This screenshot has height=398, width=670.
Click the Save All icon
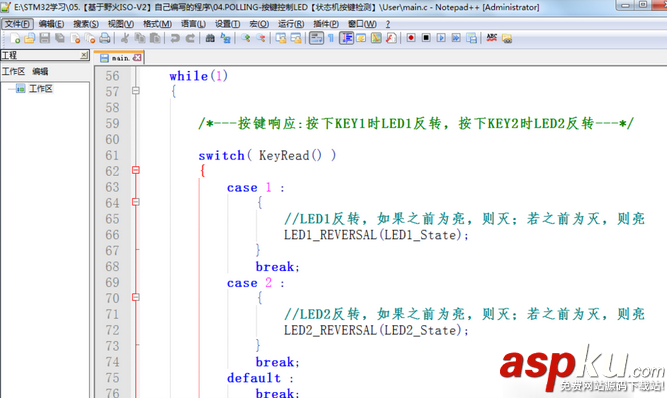[60, 38]
